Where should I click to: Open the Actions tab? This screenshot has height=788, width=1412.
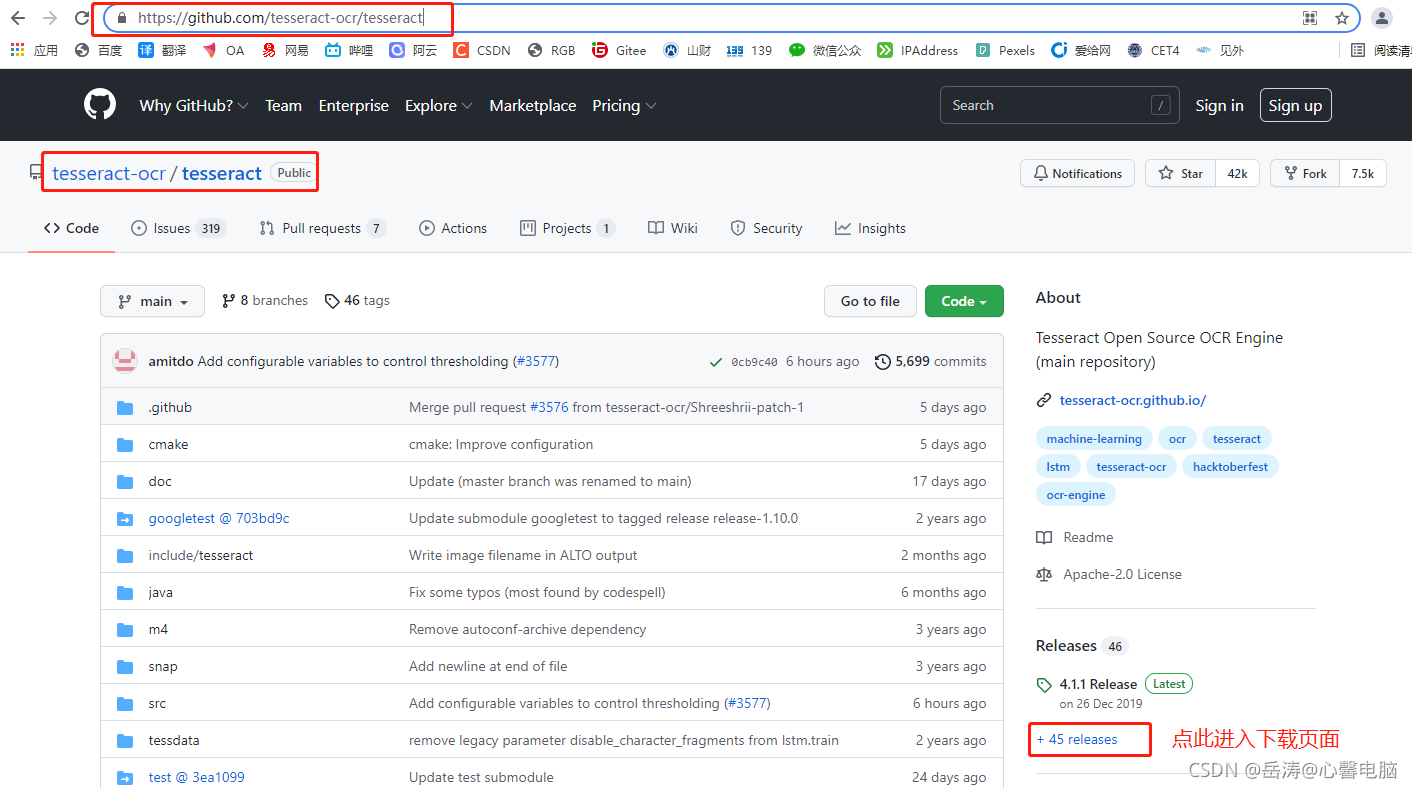tap(453, 228)
